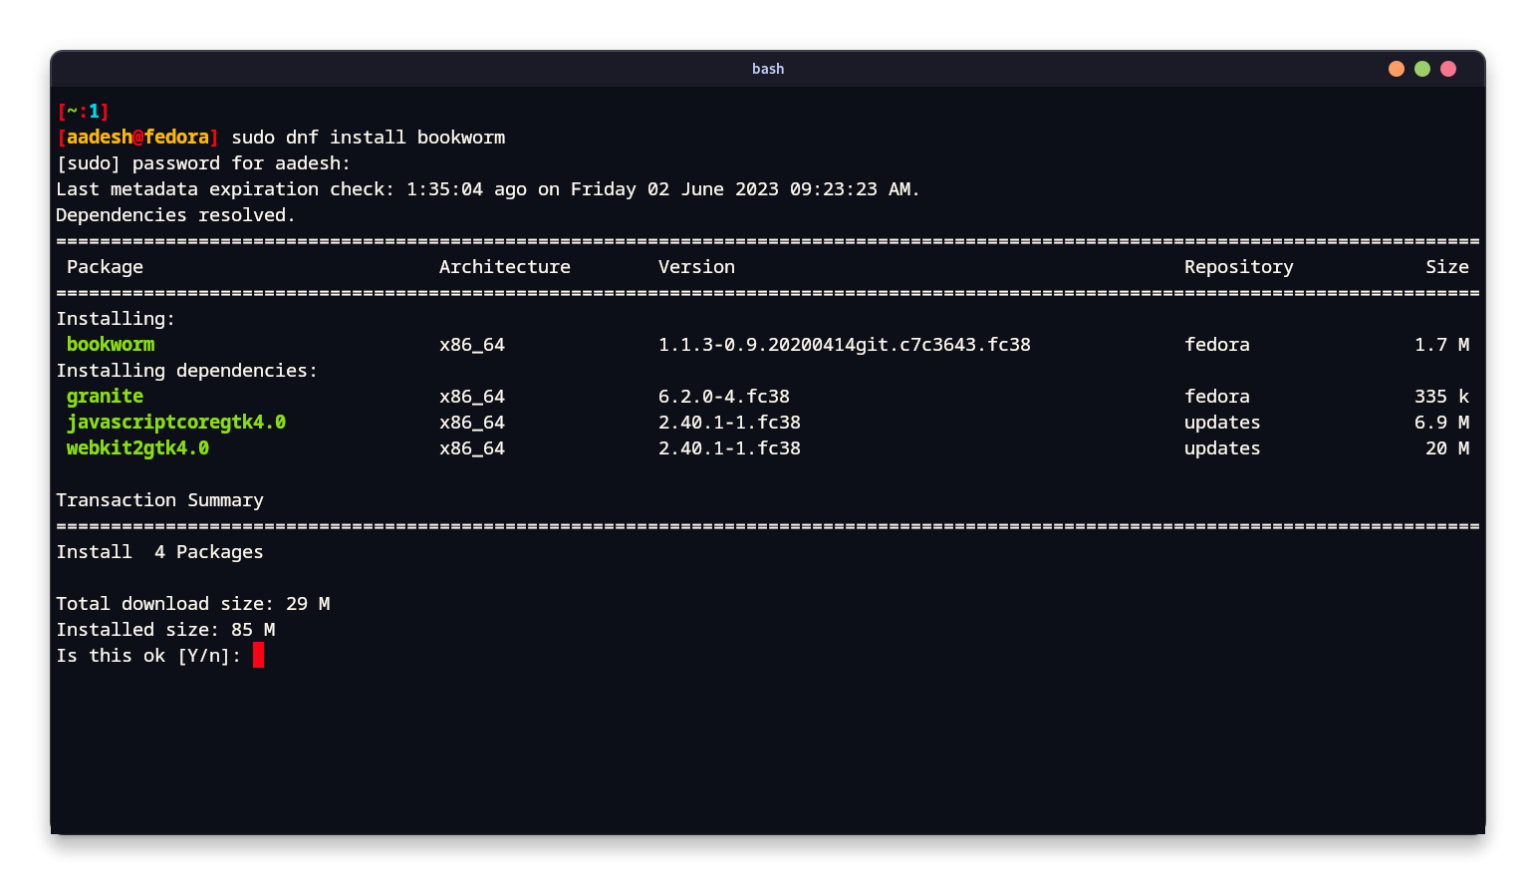
Task: Click the pink window control circle
Action: coord(1448,68)
